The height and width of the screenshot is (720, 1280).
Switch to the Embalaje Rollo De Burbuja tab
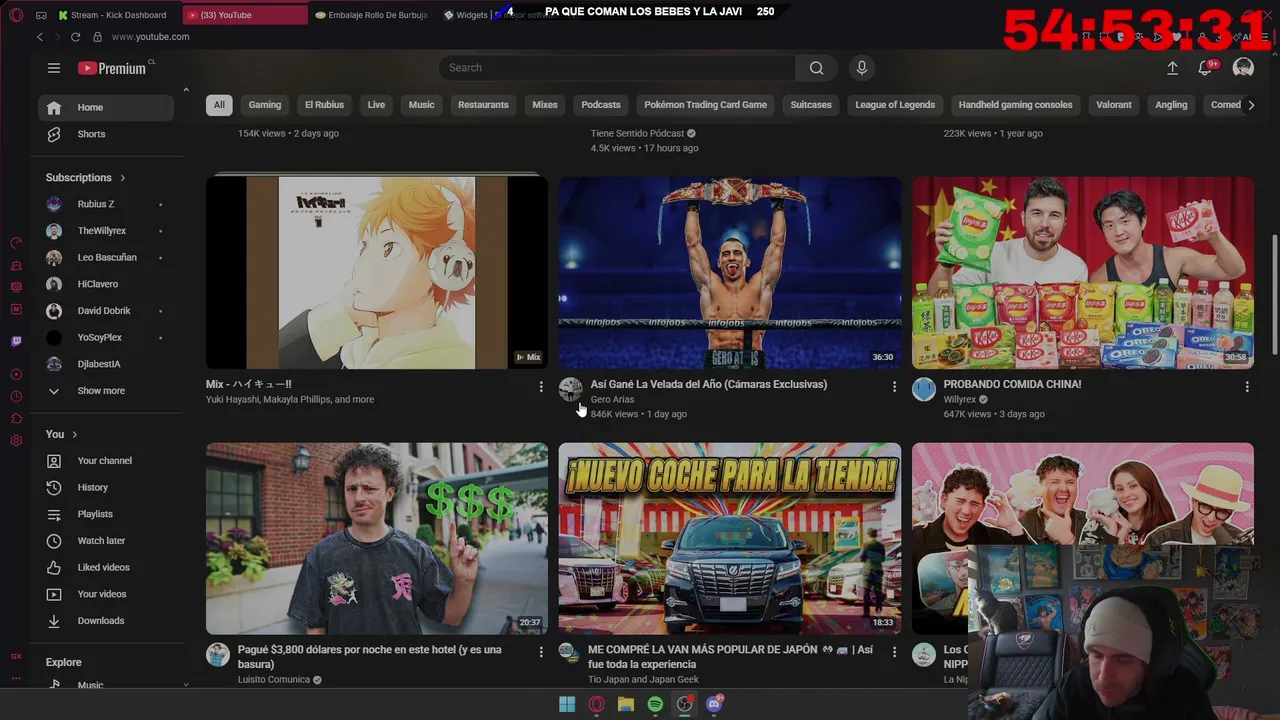(x=371, y=15)
